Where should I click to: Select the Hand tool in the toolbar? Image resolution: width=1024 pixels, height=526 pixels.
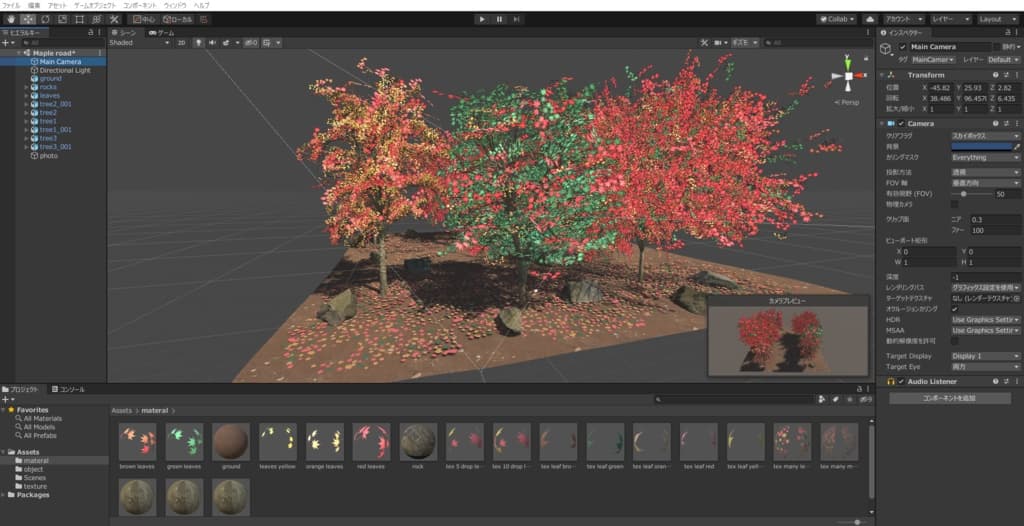pyautogui.click(x=9, y=19)
